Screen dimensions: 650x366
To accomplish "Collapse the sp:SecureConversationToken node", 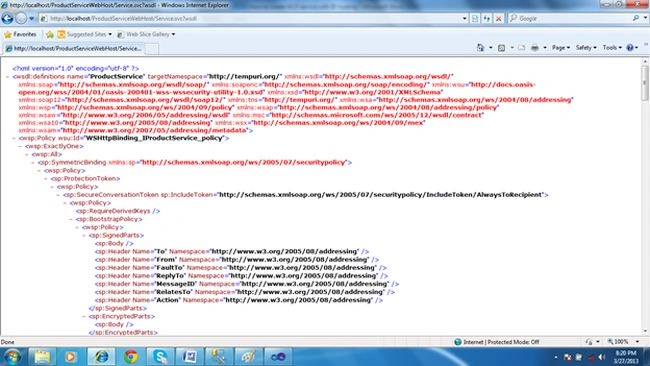I will (x=58, y=195).
